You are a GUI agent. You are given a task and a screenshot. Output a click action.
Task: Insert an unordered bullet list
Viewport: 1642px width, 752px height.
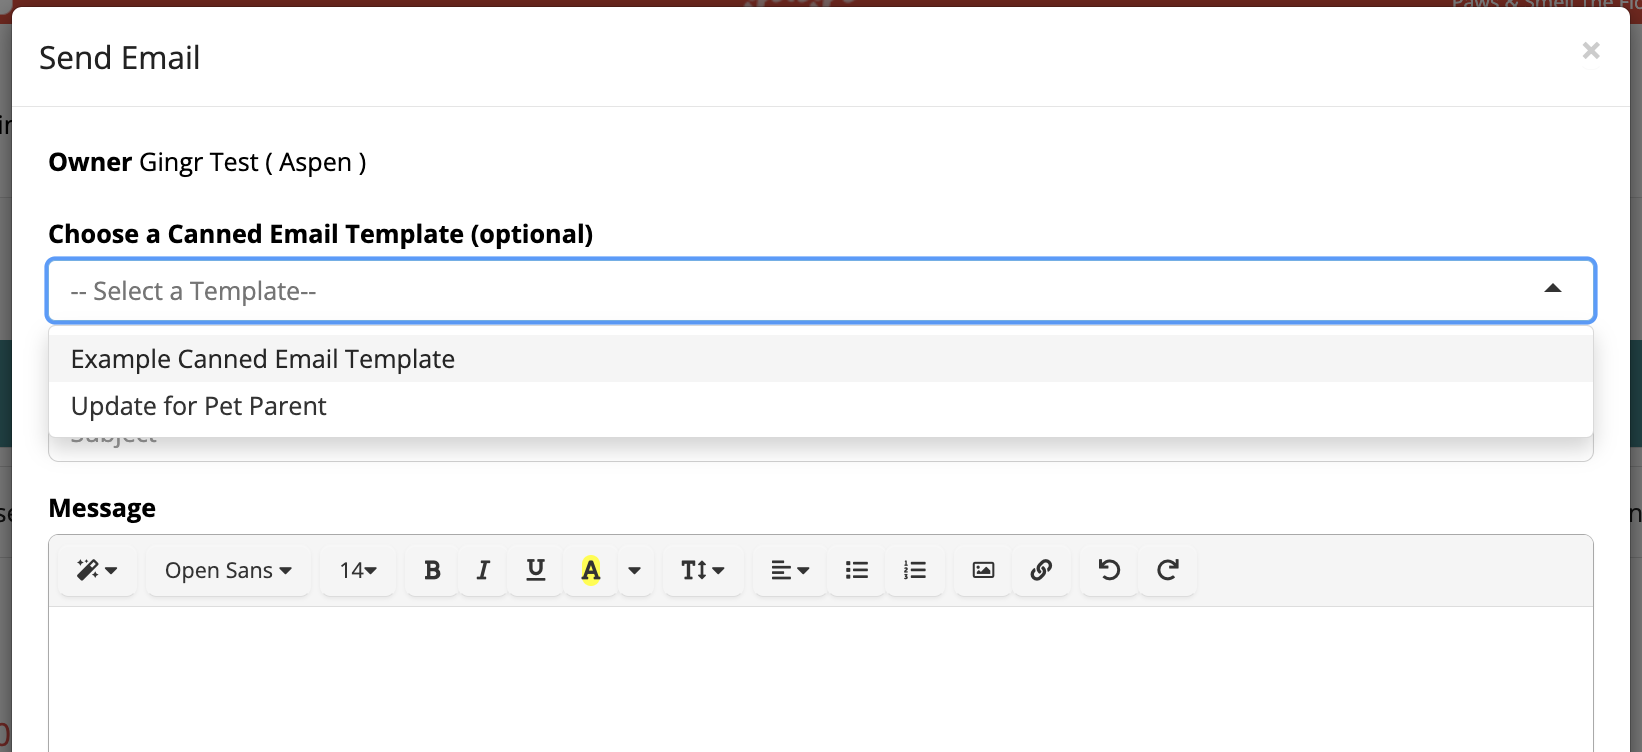click(x=857, y=570)
